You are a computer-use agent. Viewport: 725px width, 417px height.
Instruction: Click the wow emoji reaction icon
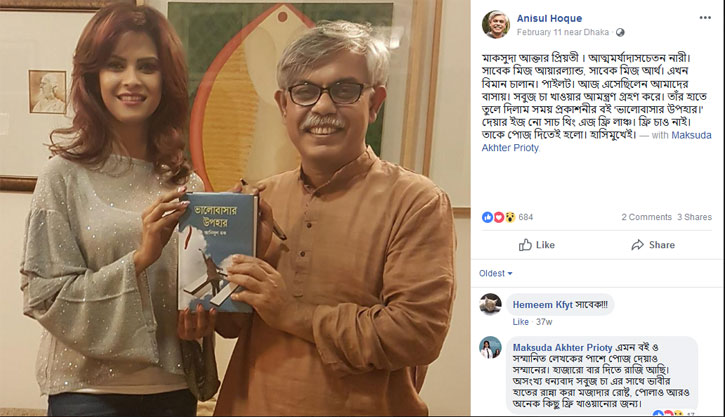click(x=510, y=217)
